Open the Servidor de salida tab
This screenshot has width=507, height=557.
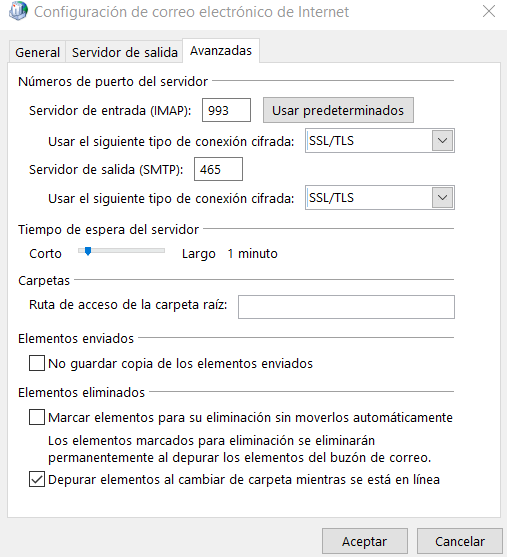124,52
